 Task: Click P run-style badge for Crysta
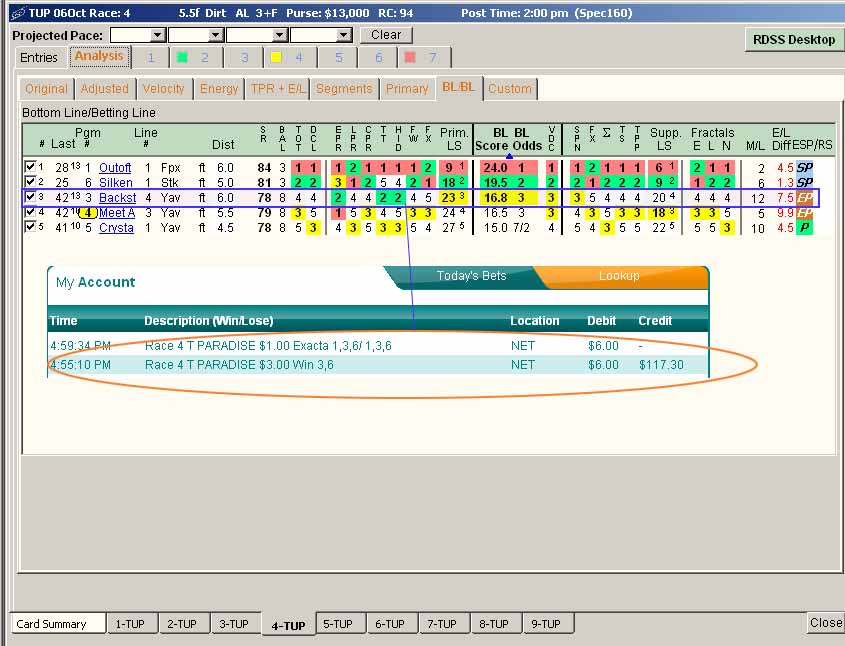point(805,228)
